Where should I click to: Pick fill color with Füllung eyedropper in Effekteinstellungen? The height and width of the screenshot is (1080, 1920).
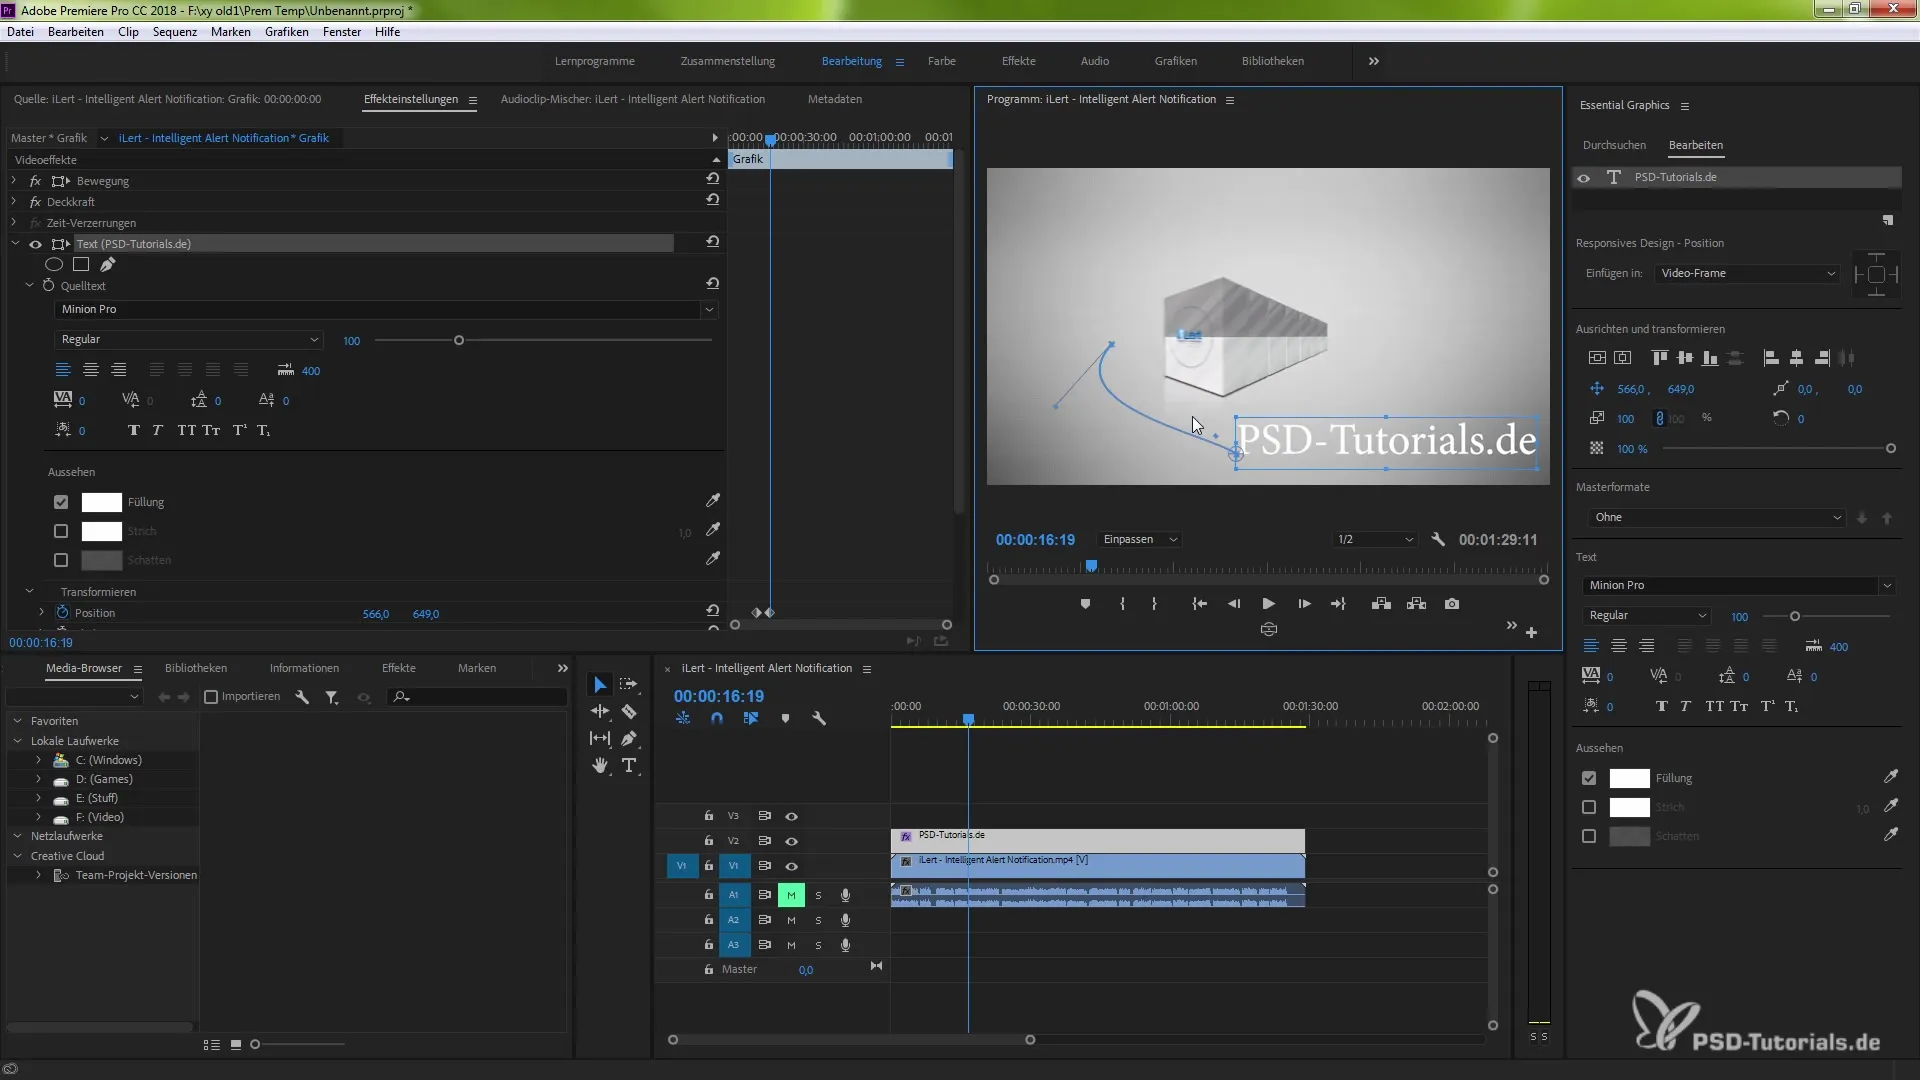pos(713,501)
